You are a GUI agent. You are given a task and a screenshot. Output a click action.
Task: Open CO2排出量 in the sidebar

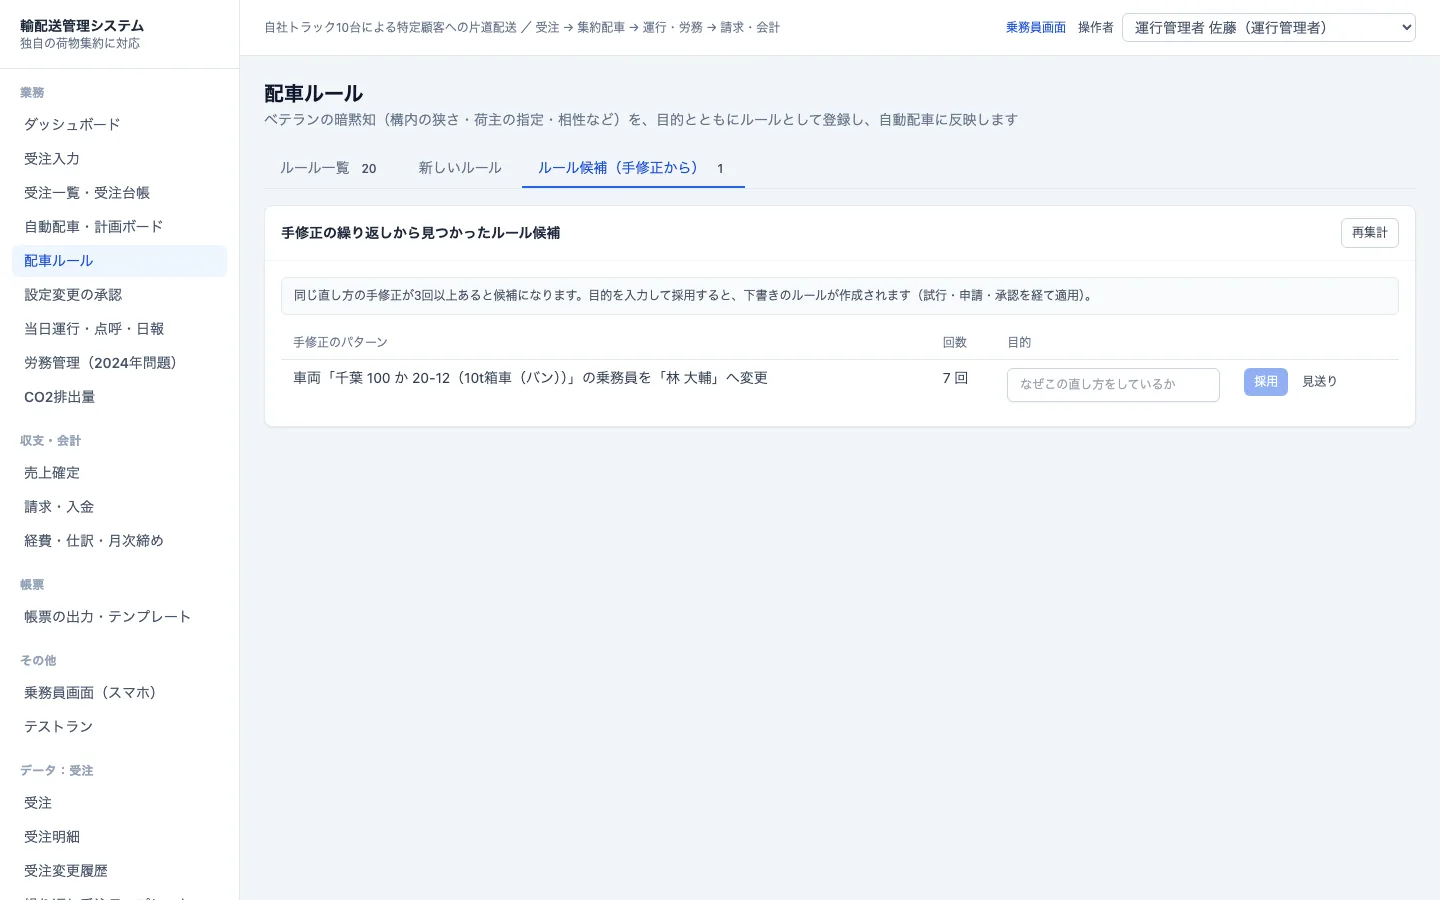click(x=119, y=397)
